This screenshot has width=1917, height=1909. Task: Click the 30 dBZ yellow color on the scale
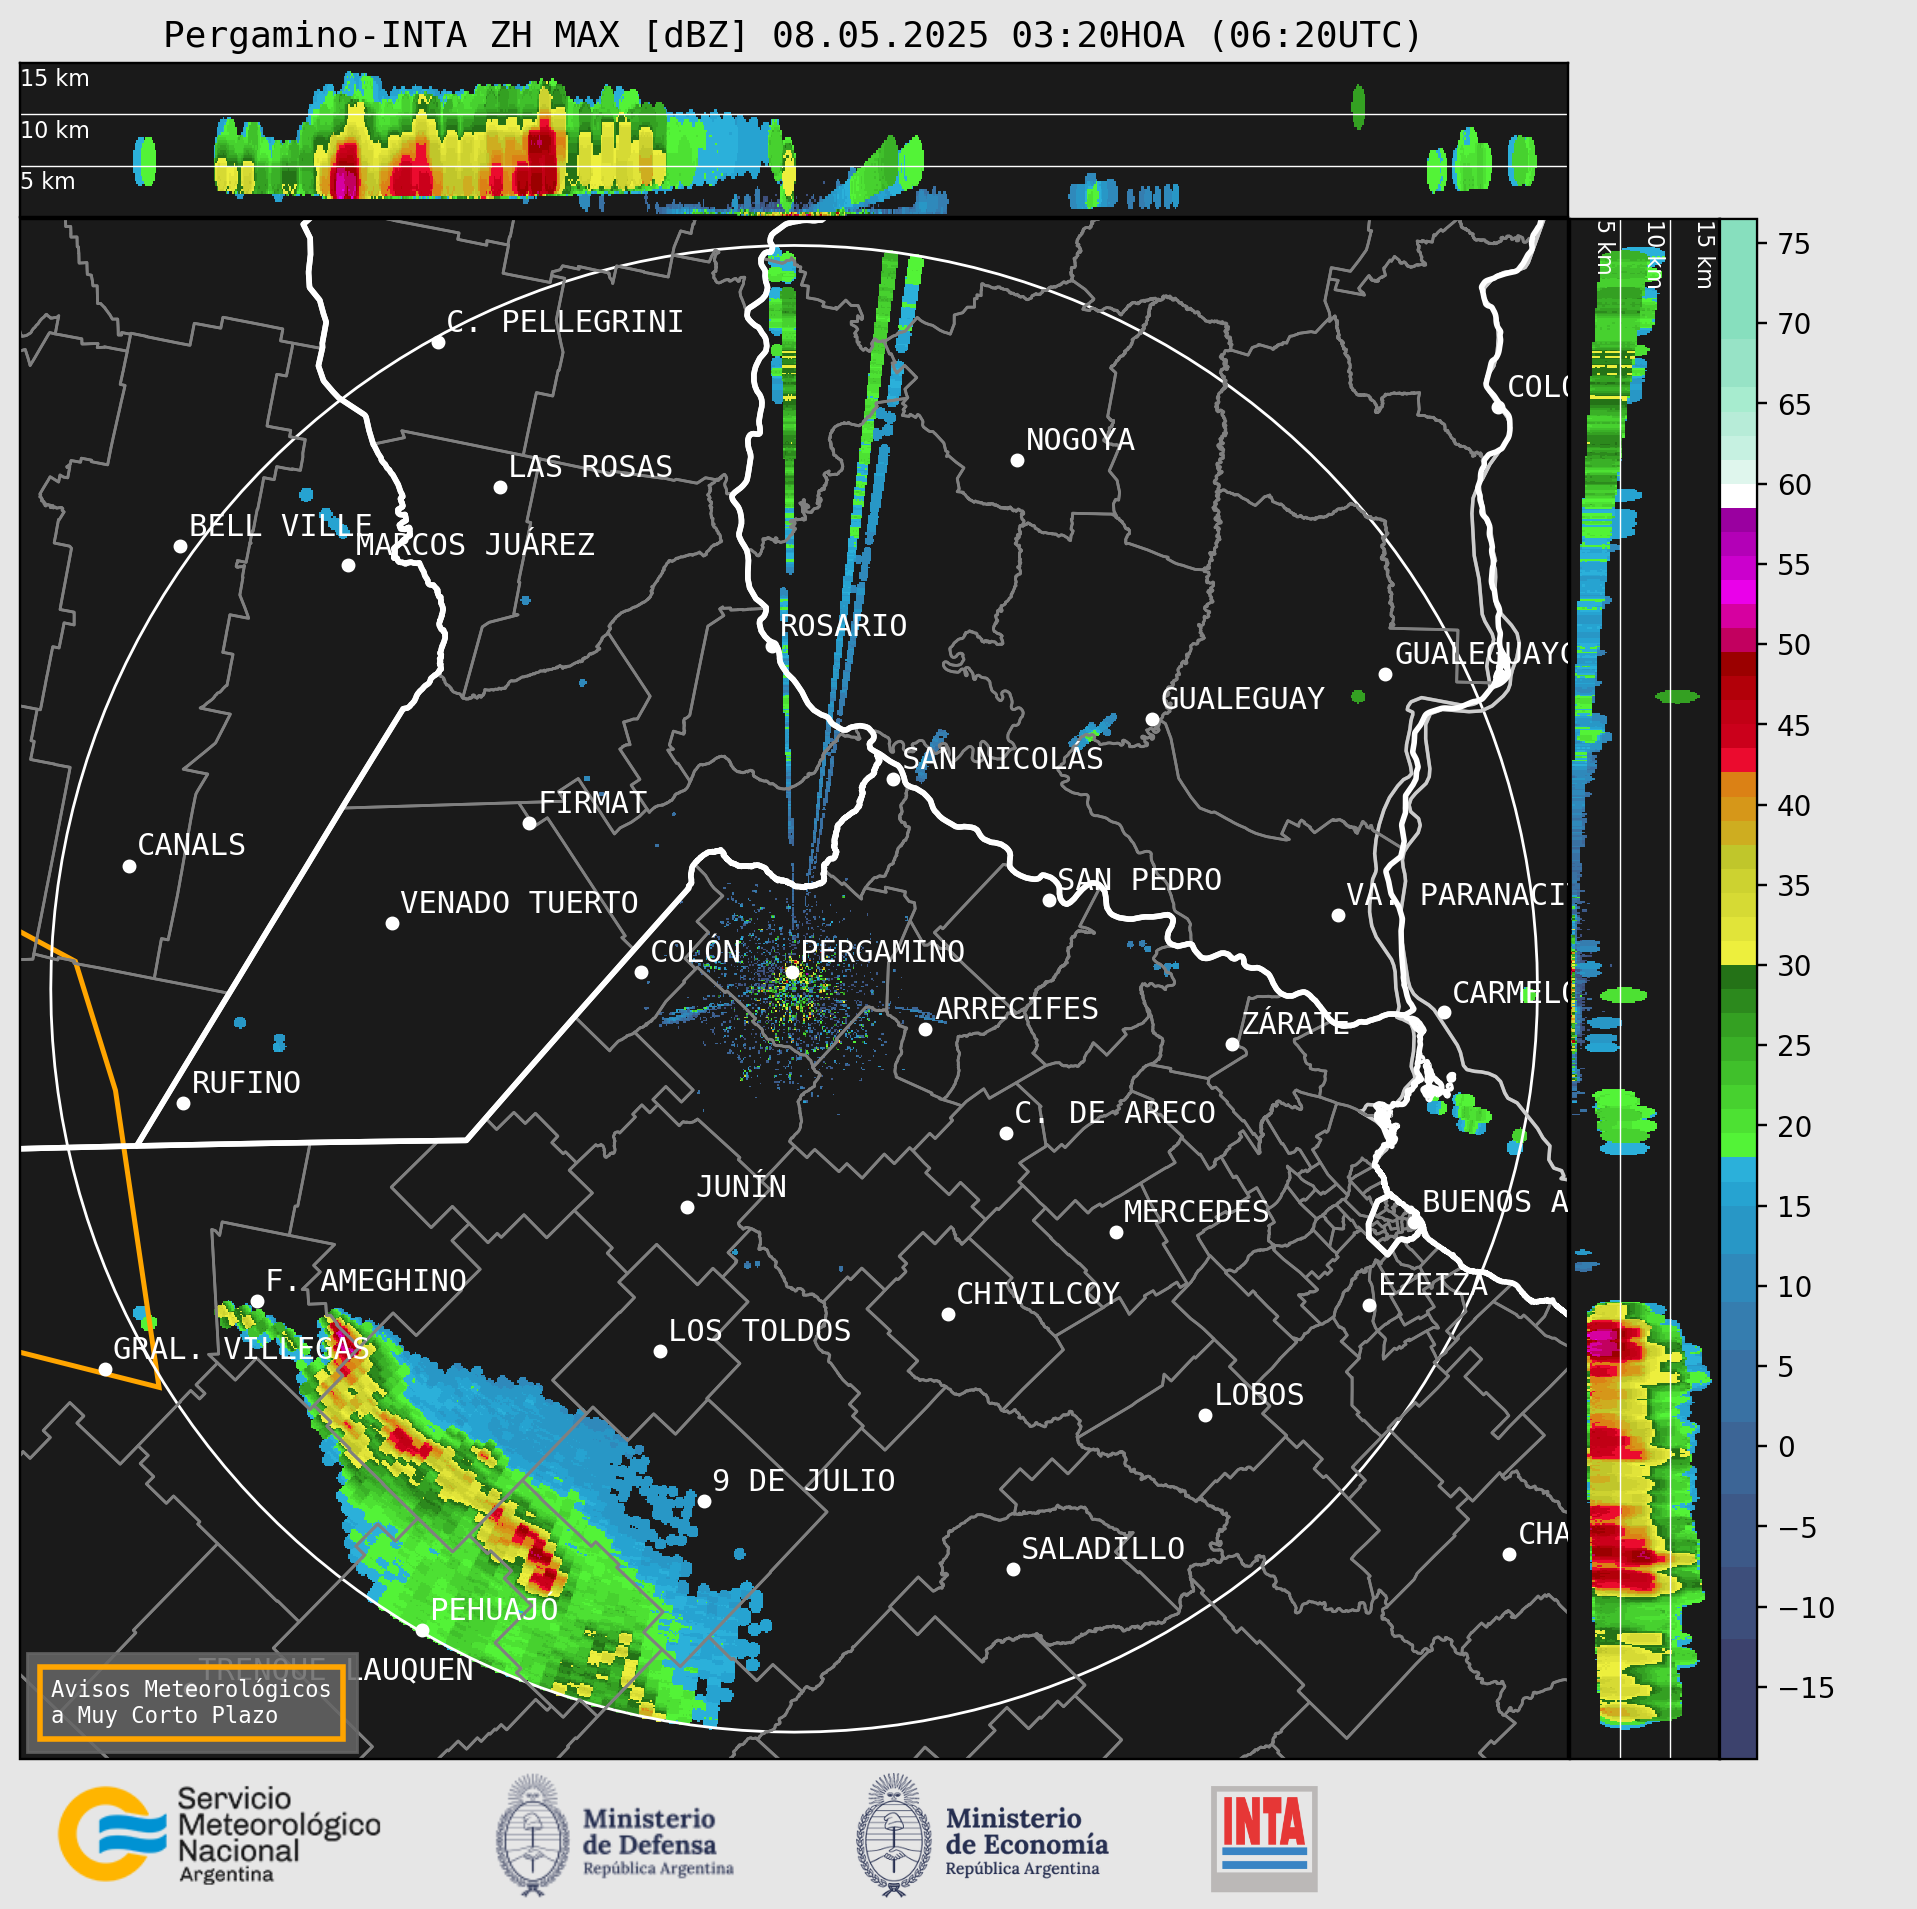[1738, 953]
